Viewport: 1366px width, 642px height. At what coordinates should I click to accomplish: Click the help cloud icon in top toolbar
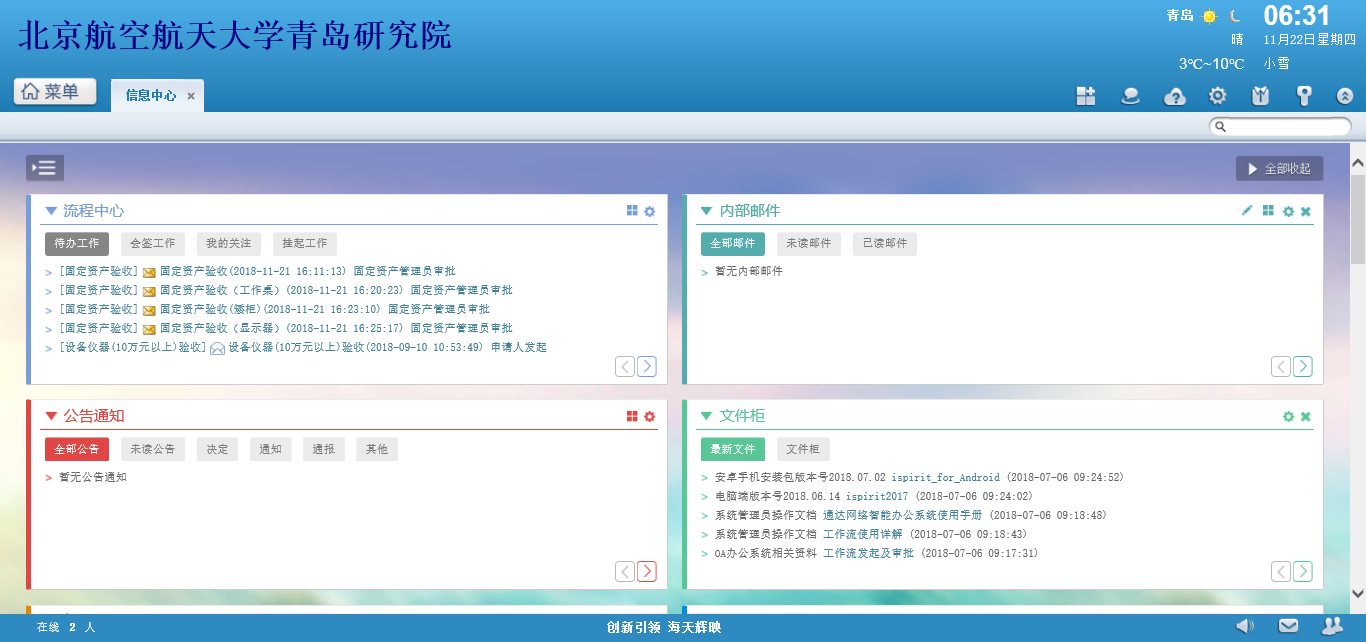[x=1175, y=96]
